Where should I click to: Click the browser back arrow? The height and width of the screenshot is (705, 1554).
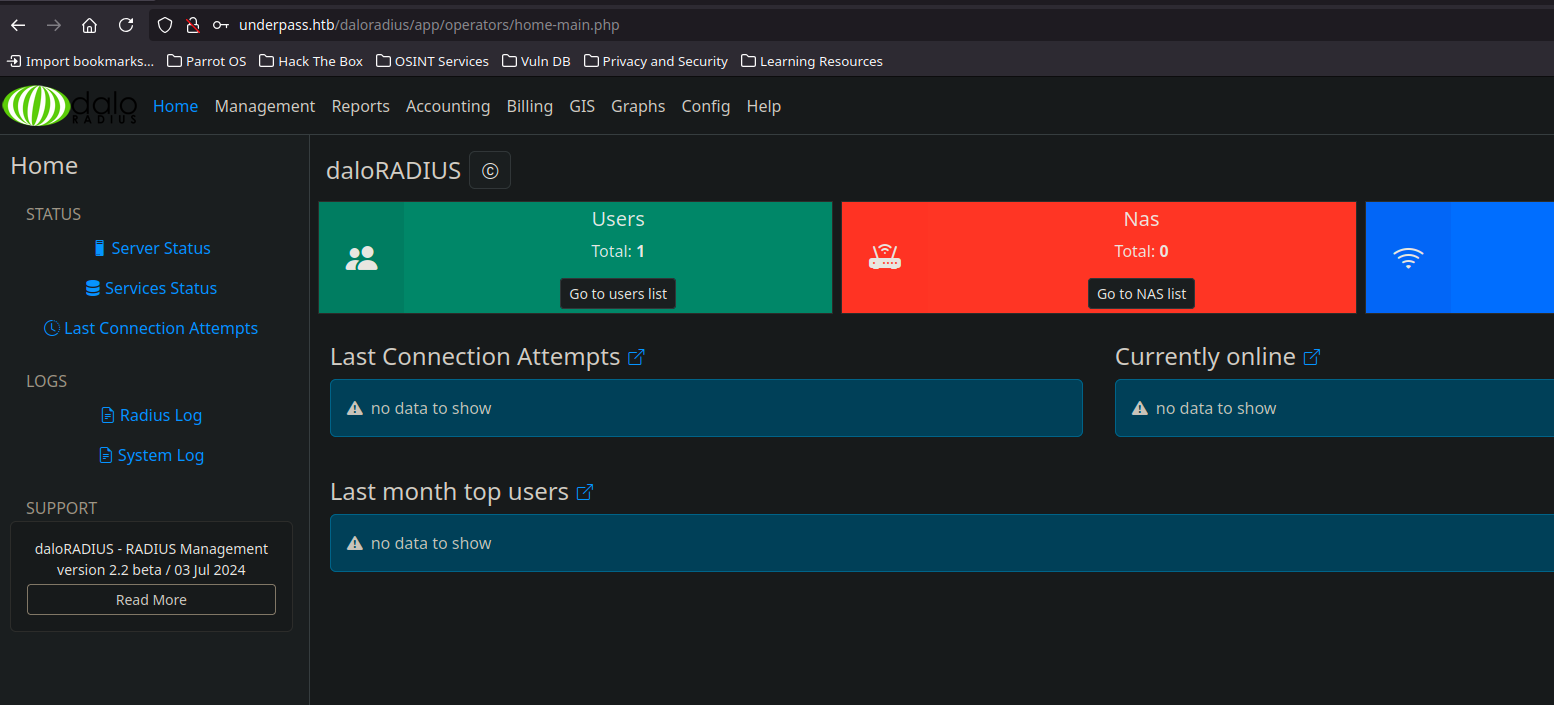18,25
